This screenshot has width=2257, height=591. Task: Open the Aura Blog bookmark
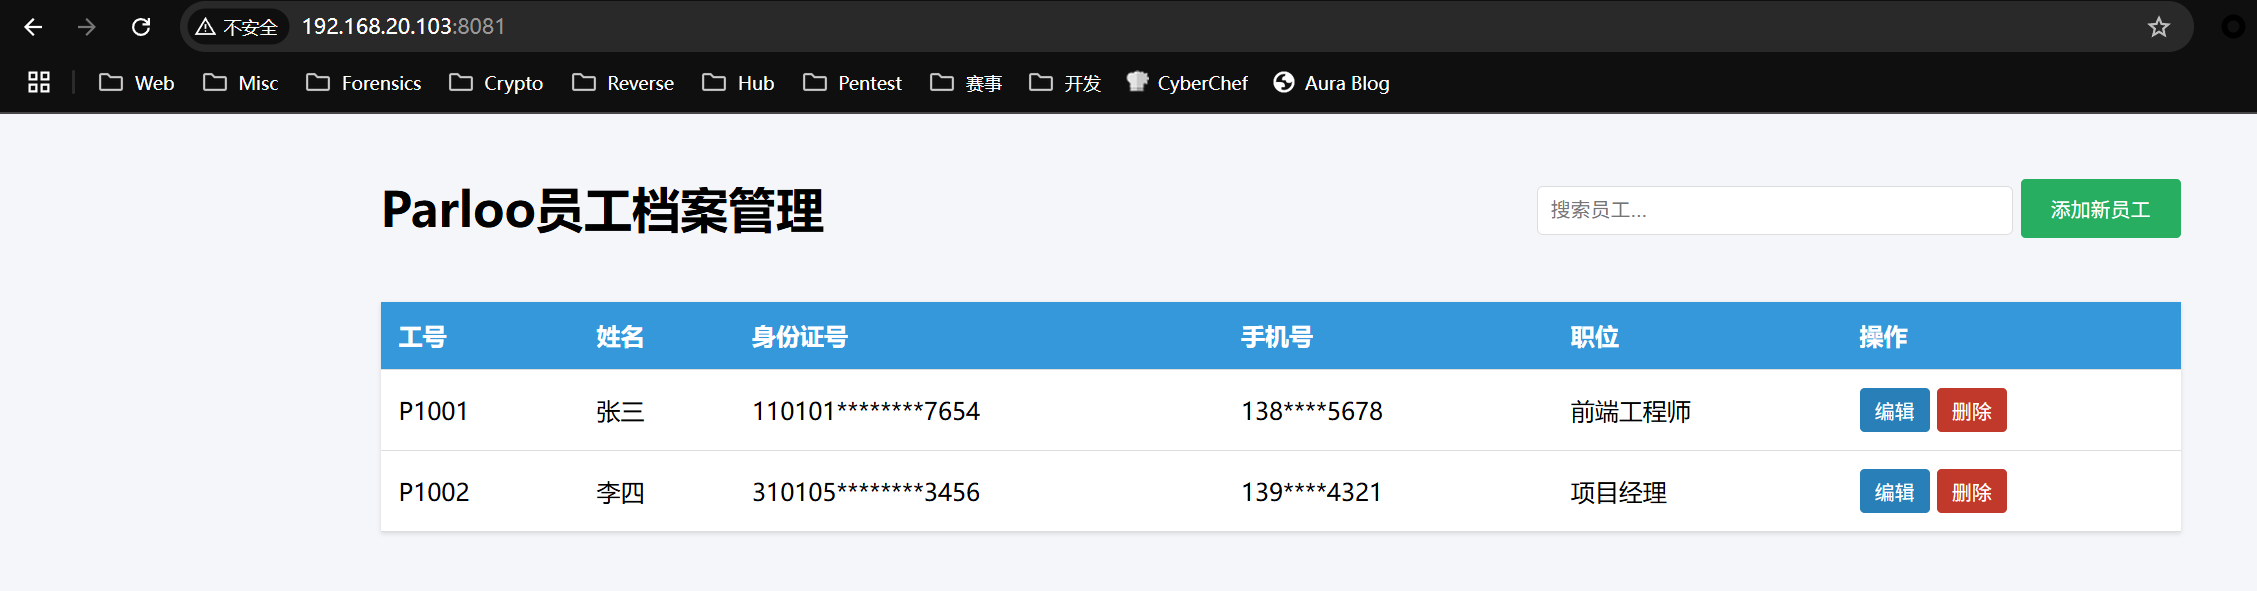(1331, 83)
